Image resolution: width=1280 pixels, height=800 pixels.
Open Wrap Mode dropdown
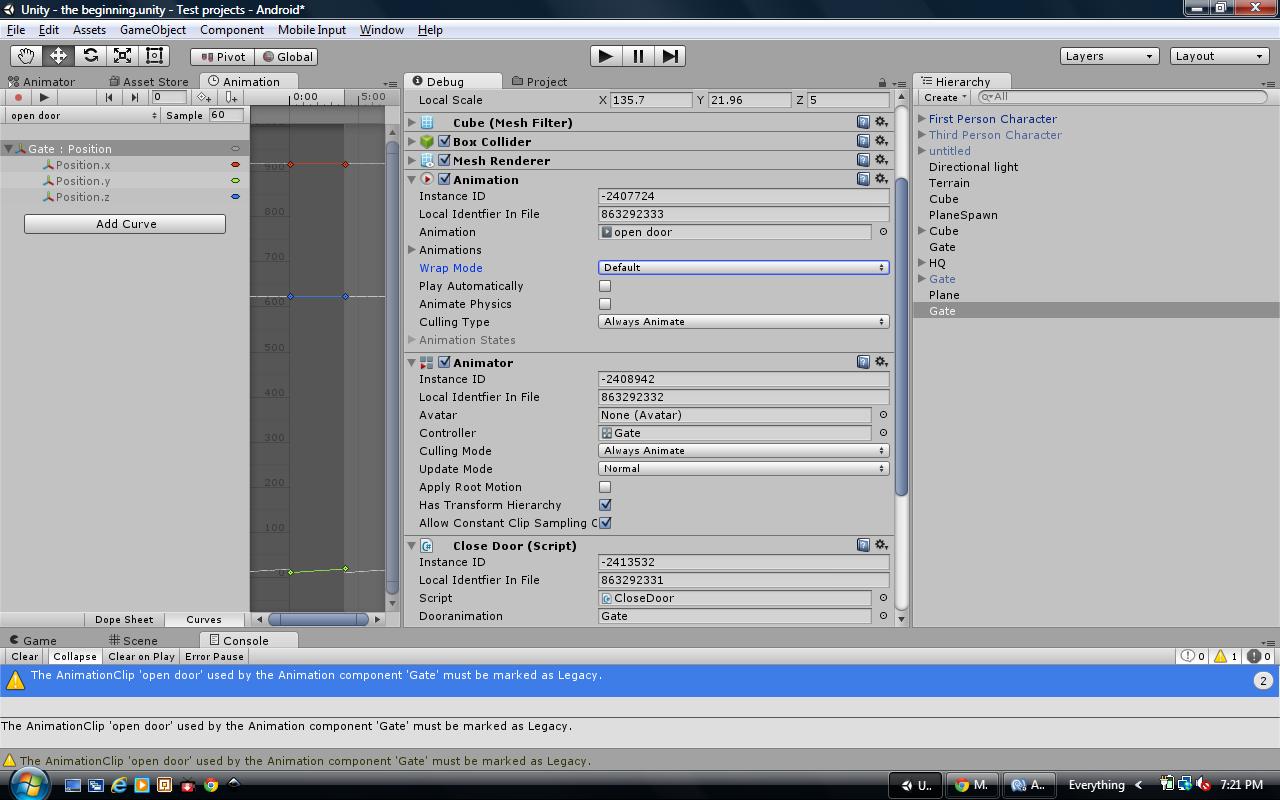click(x=743, y=268)
